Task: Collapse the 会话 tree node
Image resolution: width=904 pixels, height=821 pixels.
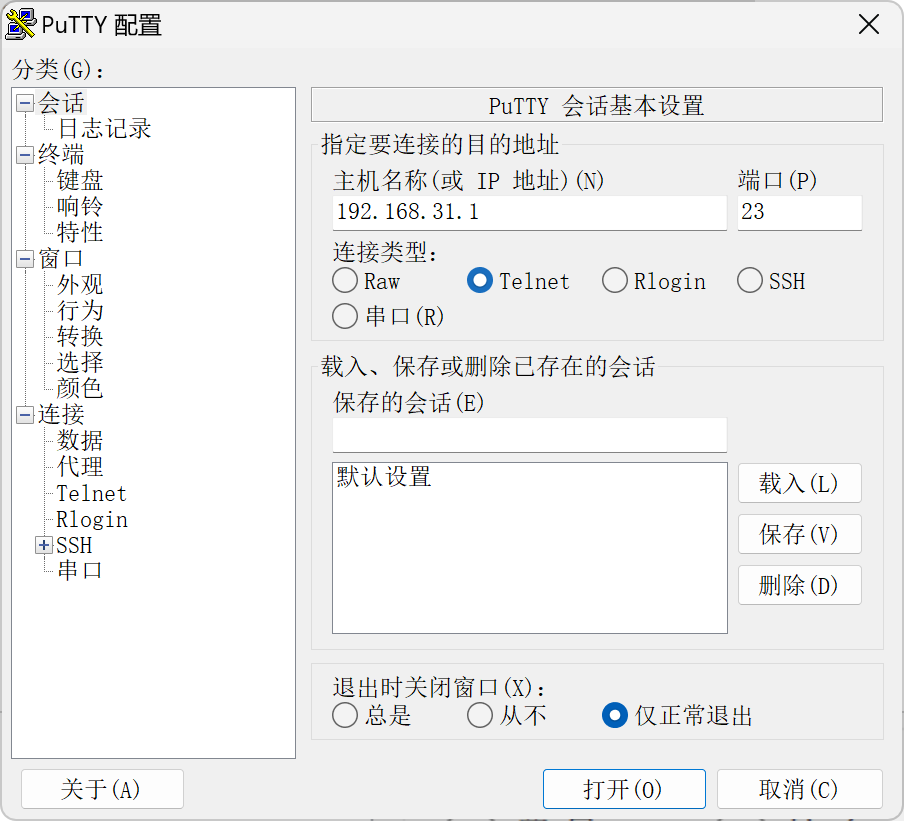Action: 25,103
